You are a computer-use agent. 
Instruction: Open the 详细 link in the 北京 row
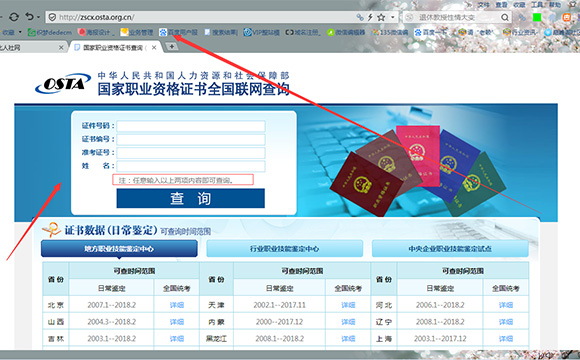coord(176,305)
